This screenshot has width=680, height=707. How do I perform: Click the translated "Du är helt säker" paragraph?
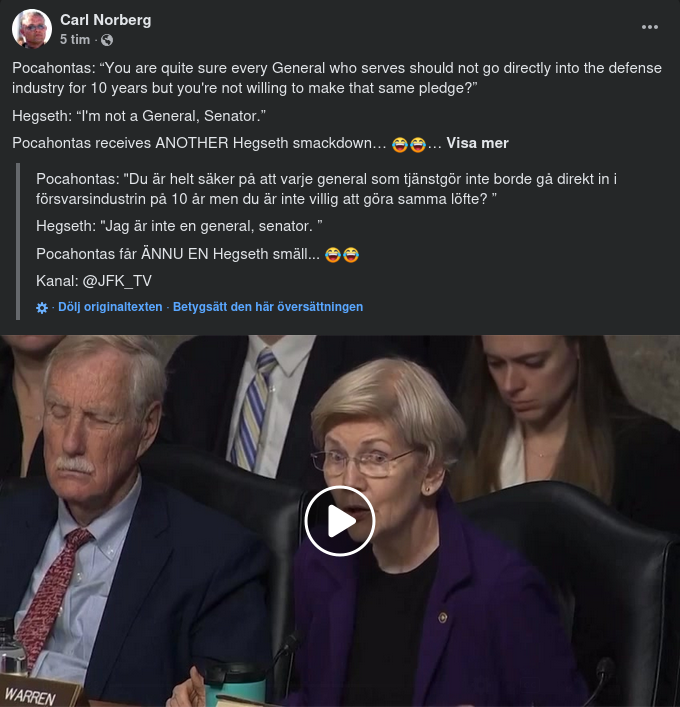325,189
